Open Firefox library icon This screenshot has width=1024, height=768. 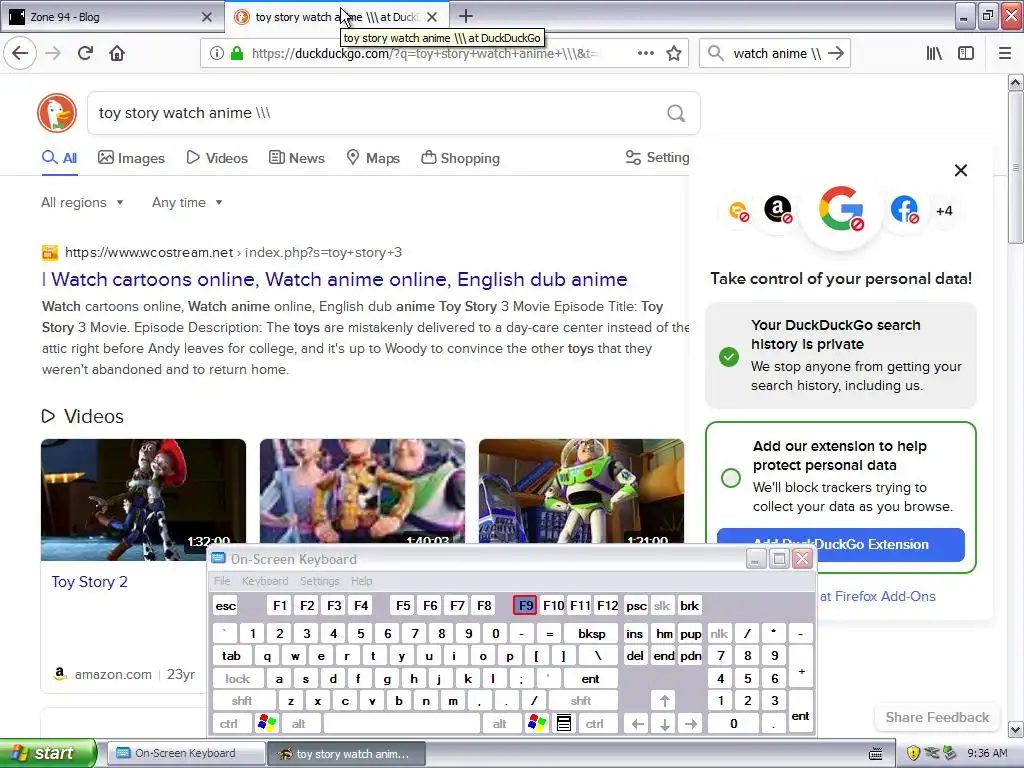pos(934,53)
